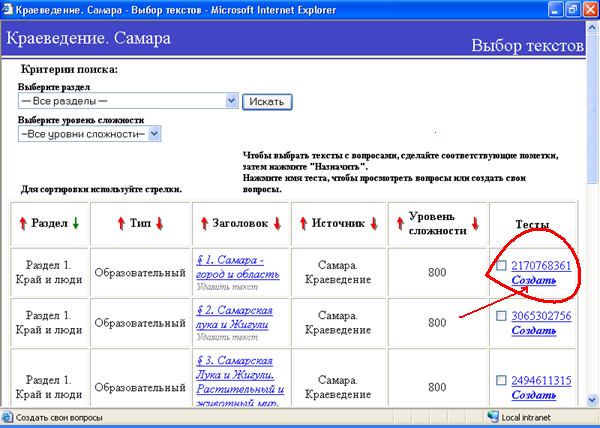Screen dimensions: 600x428
Task: Click Создать under test 2170768361
Action: tap(533, 280)
